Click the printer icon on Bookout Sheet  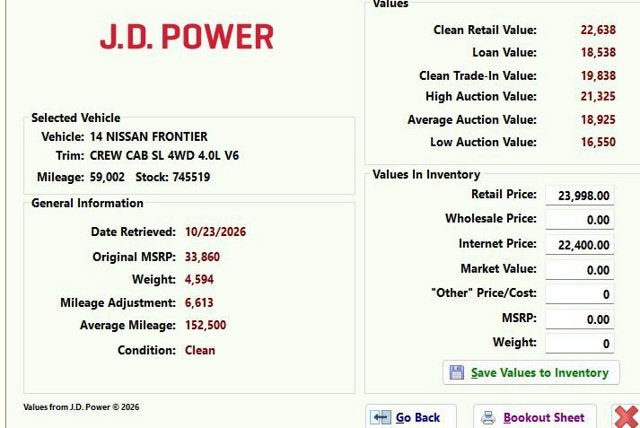[488, 417]
